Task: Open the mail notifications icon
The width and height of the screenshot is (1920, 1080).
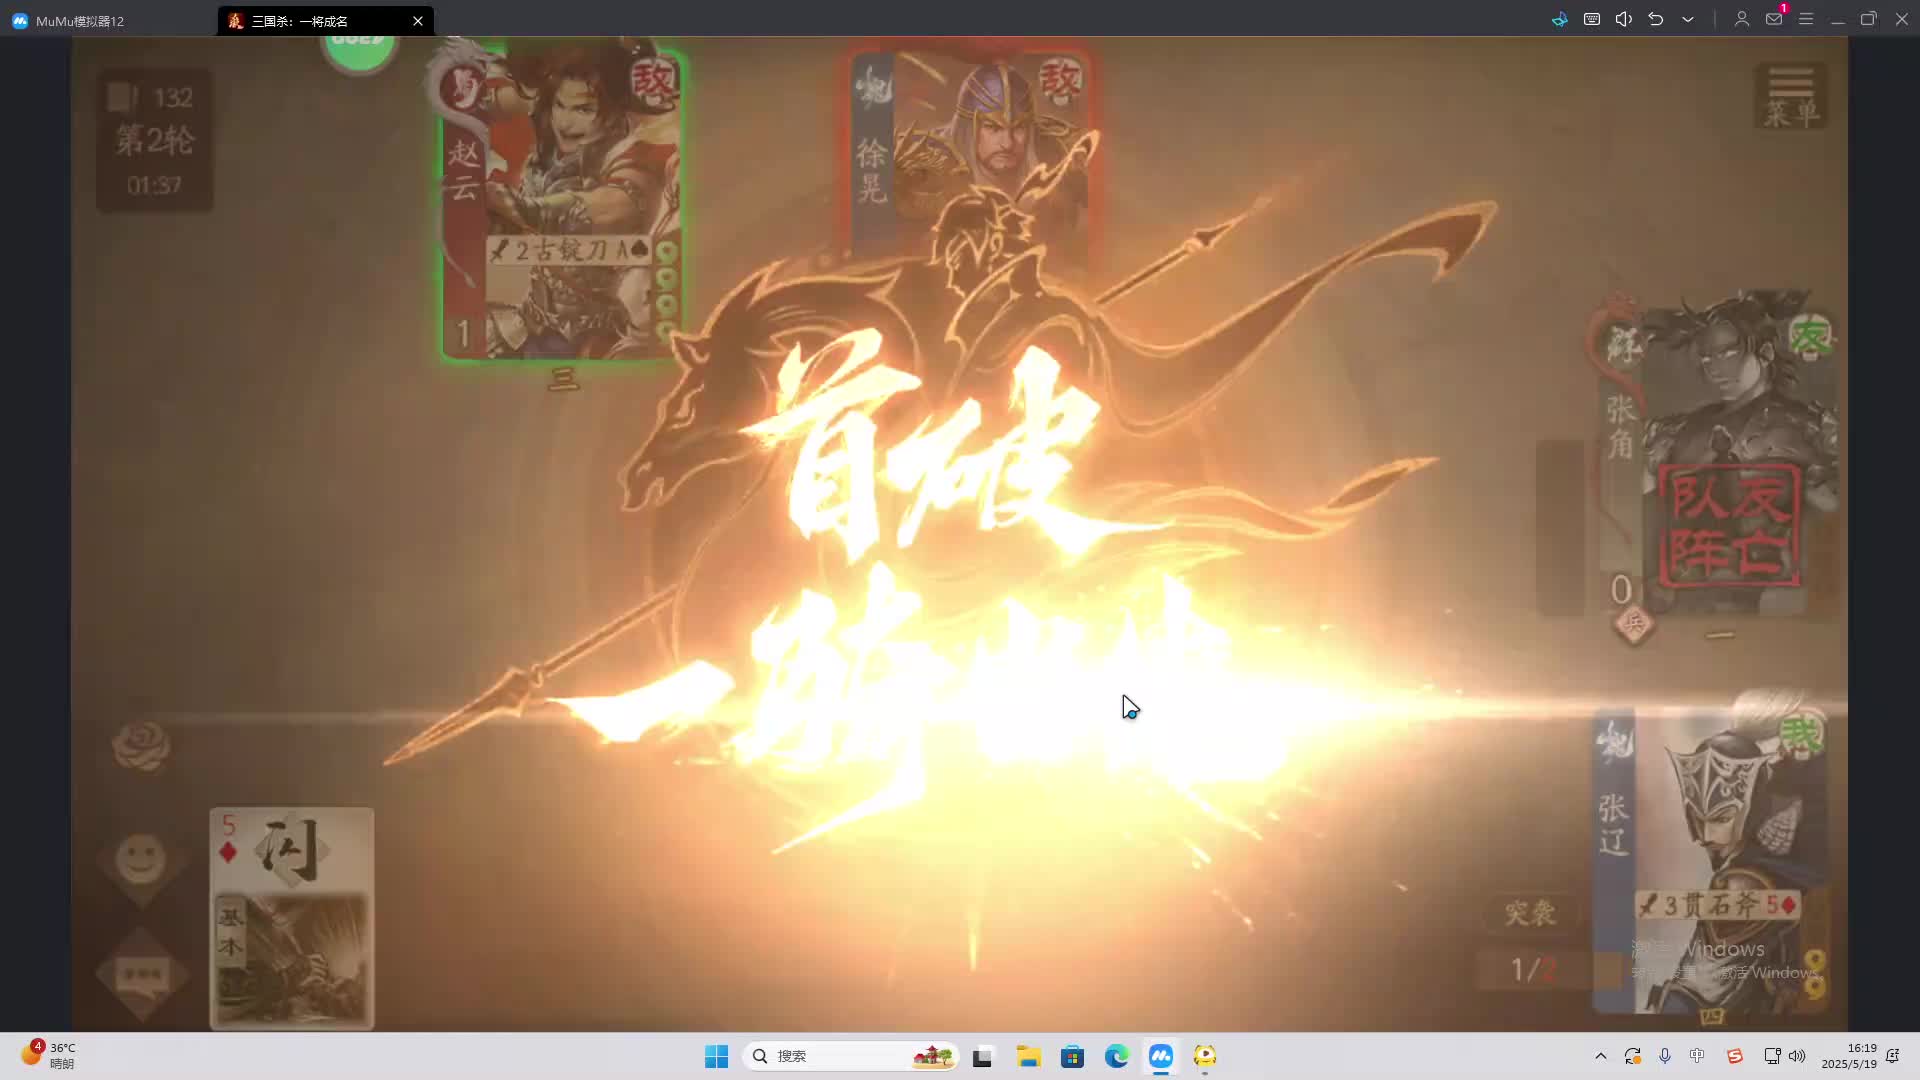Action: (1773, 19)
